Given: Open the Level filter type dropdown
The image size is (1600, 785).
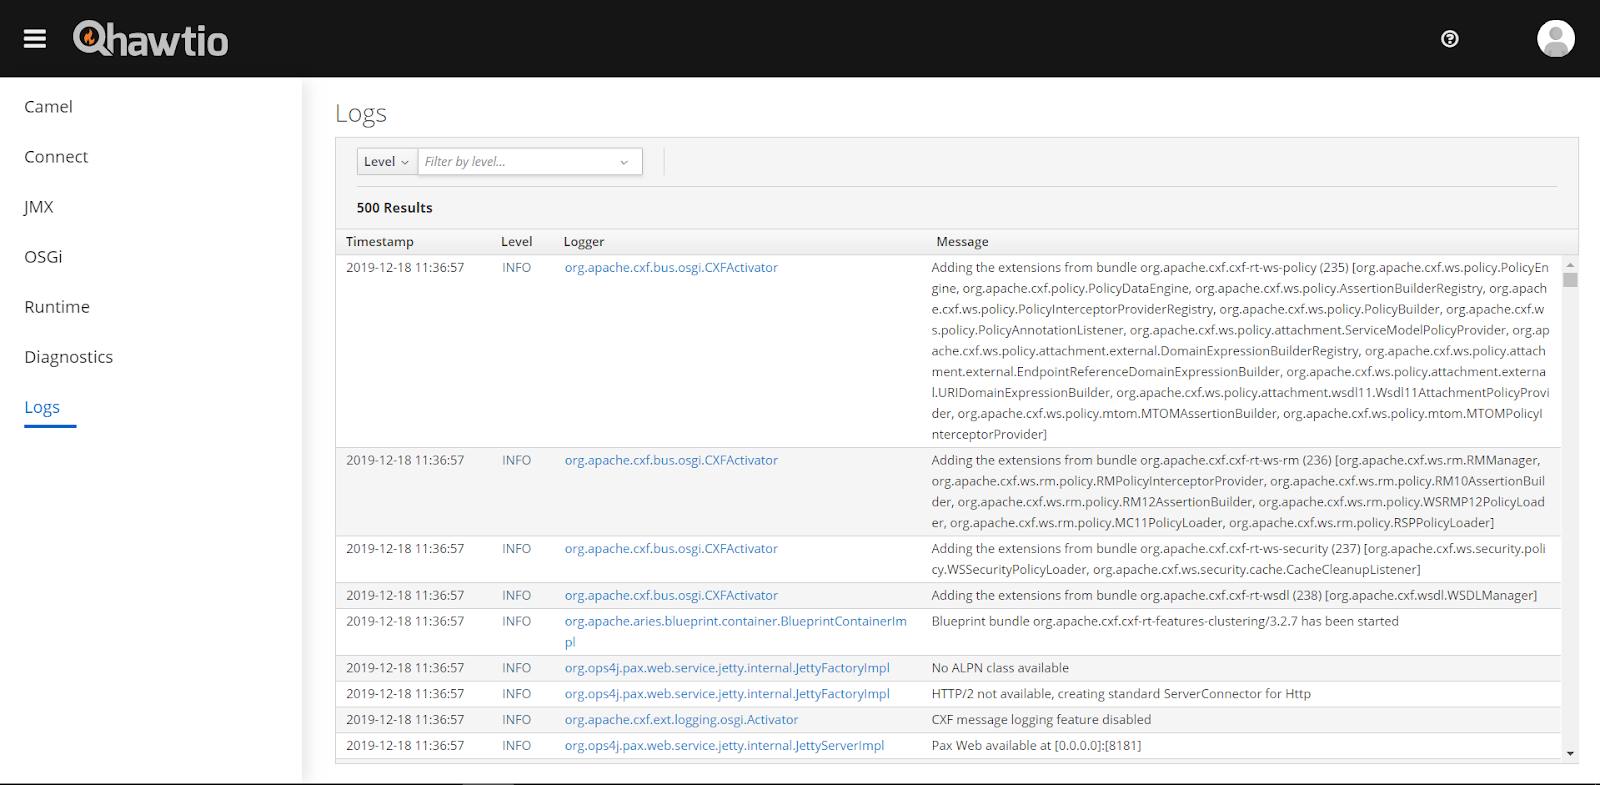Looking at the screenshot, I should (x=387, y=161).
